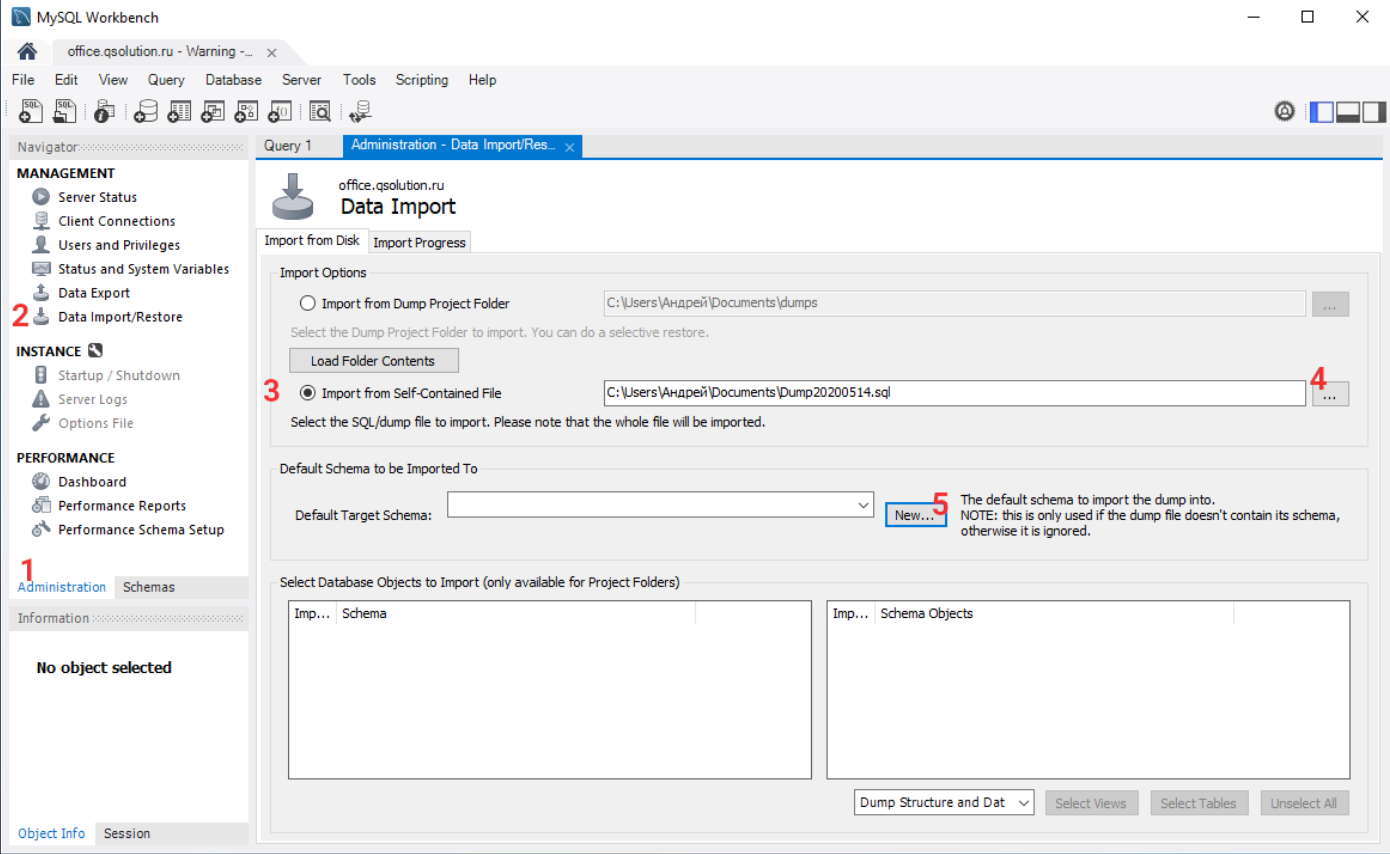Click the INSTANCE section icon
Viewport: 1390px width, 854px height.
pyautogui.click(x=96, y=351)
